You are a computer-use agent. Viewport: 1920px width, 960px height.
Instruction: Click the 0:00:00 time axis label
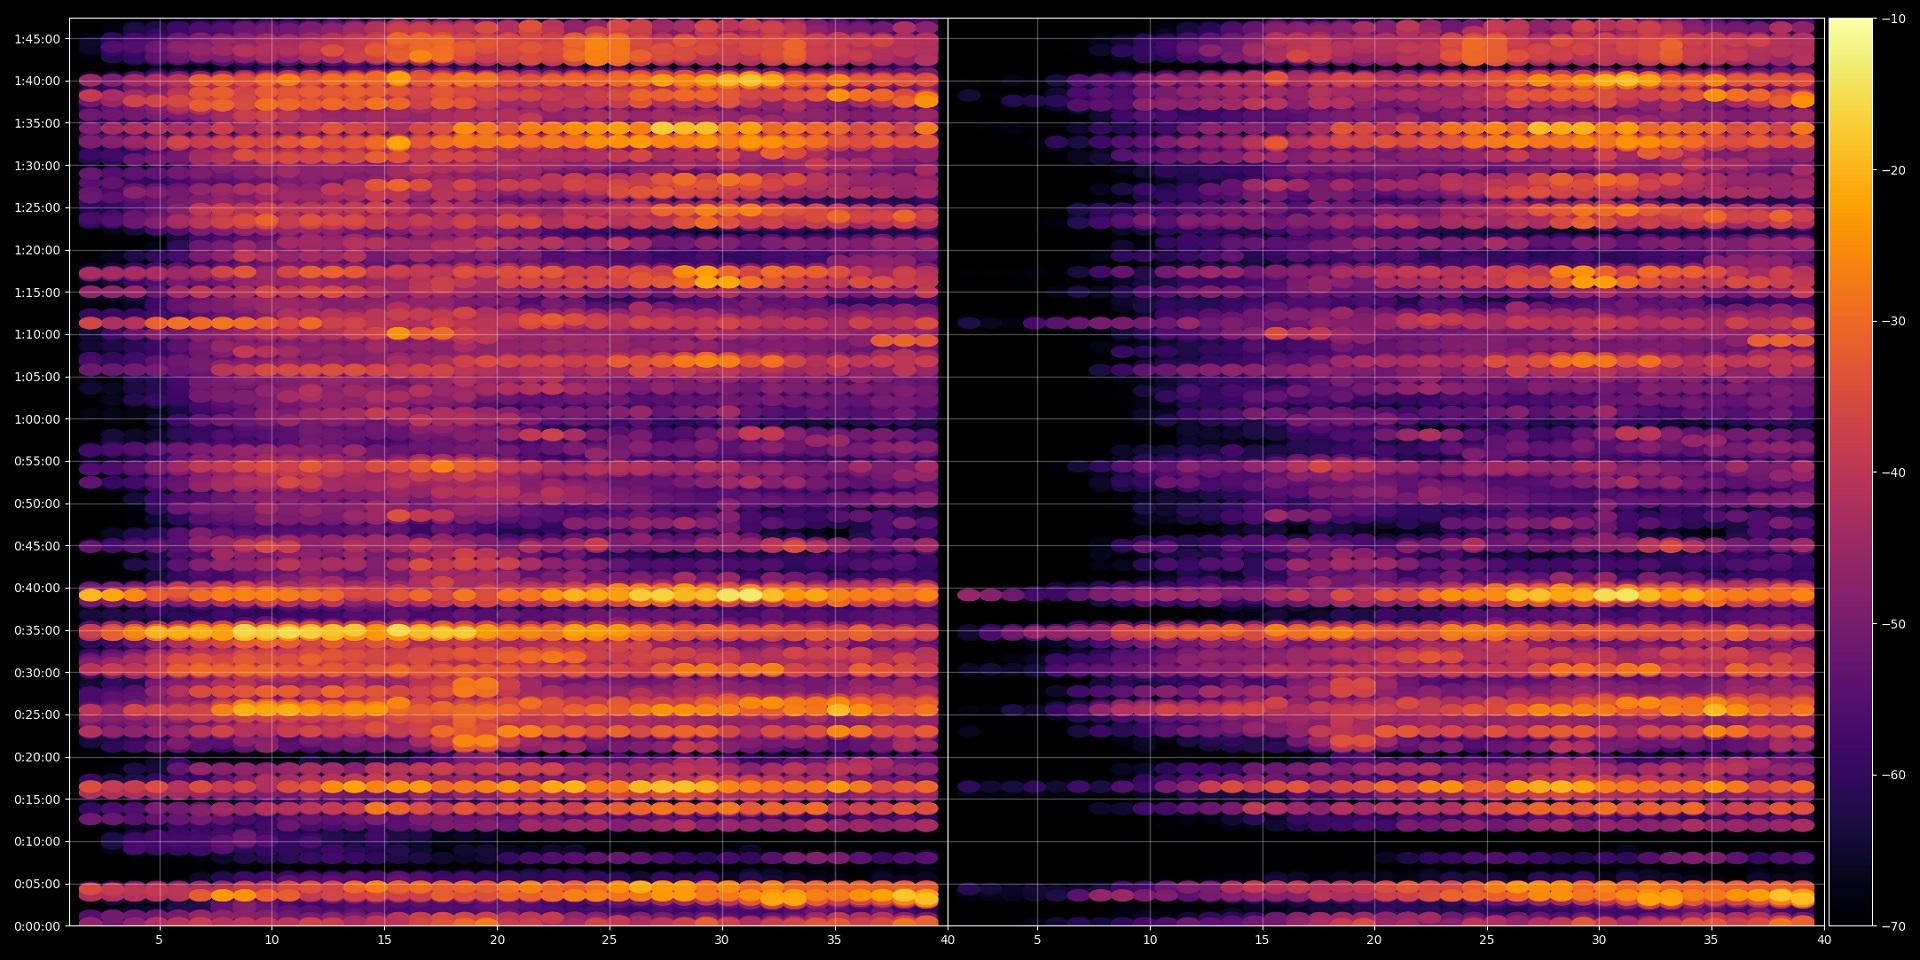point(37,926)
